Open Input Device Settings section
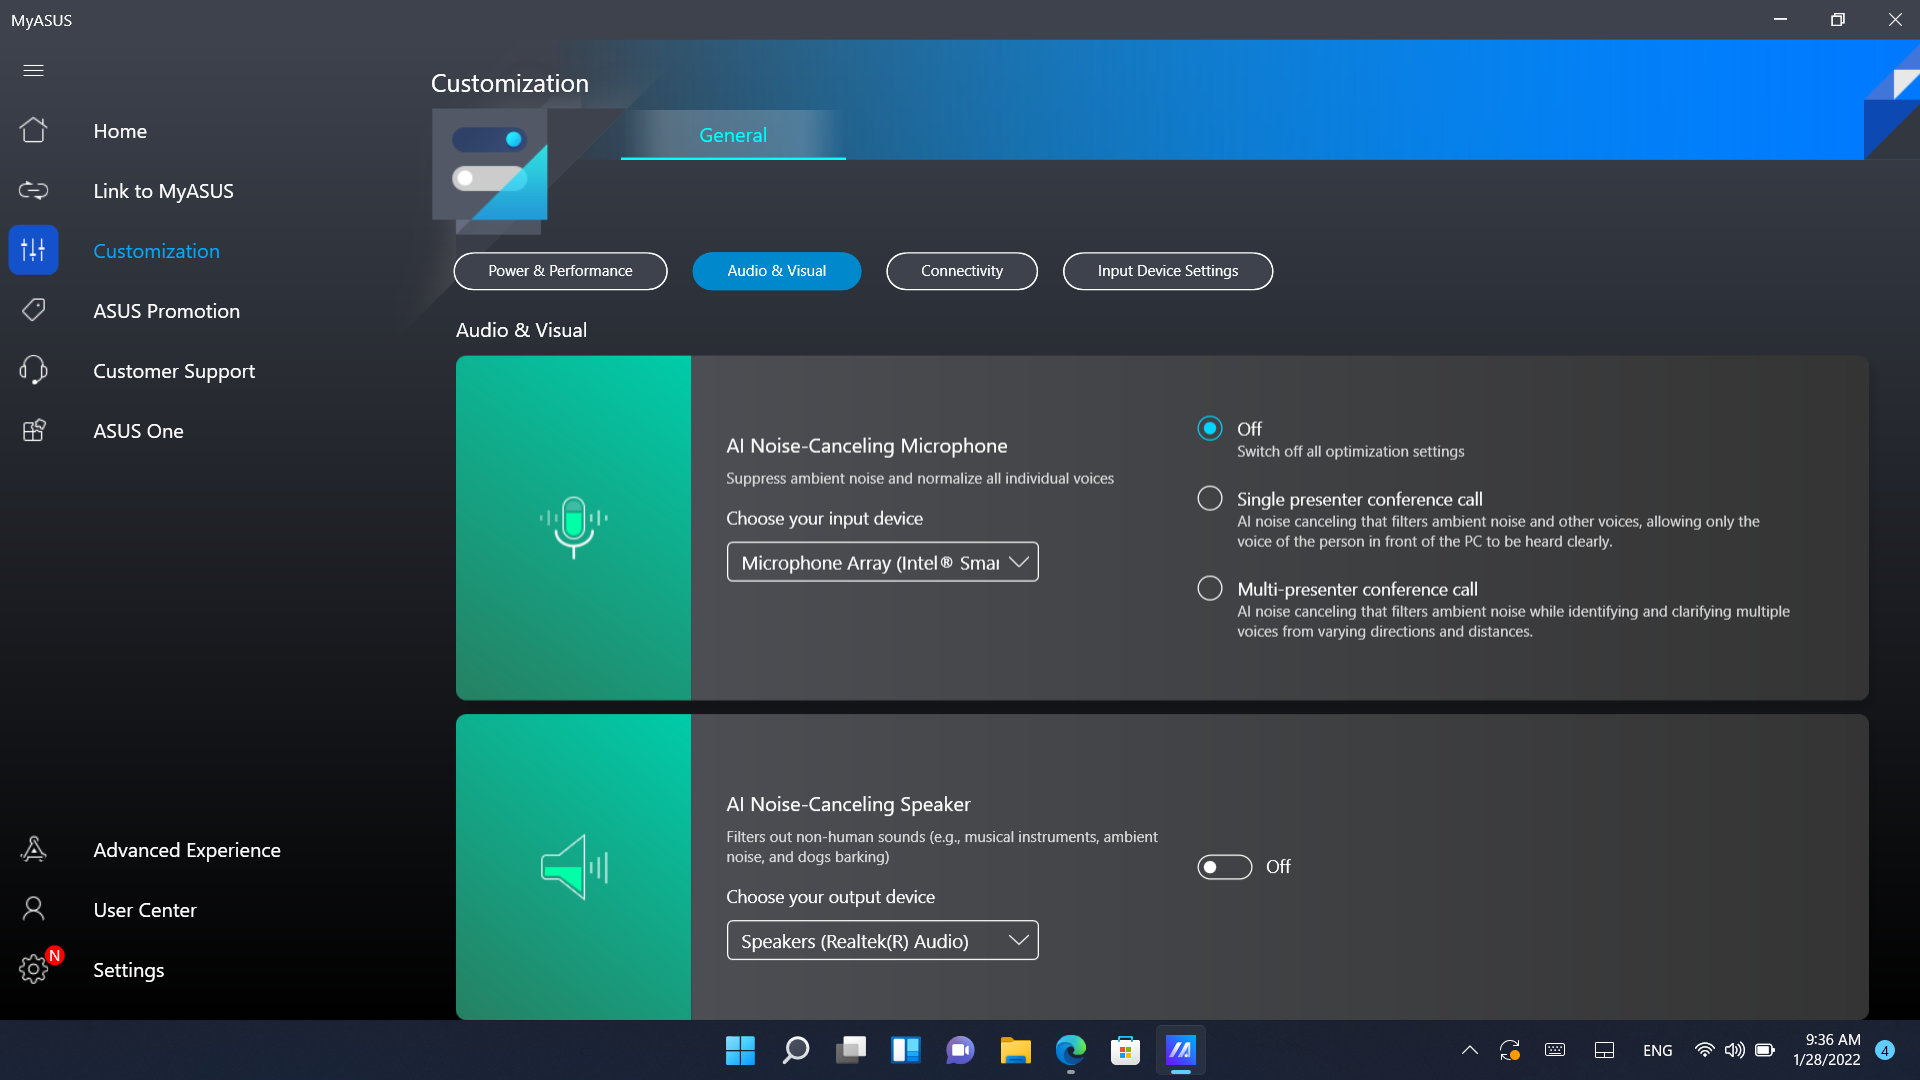 tap(1168, 271)
